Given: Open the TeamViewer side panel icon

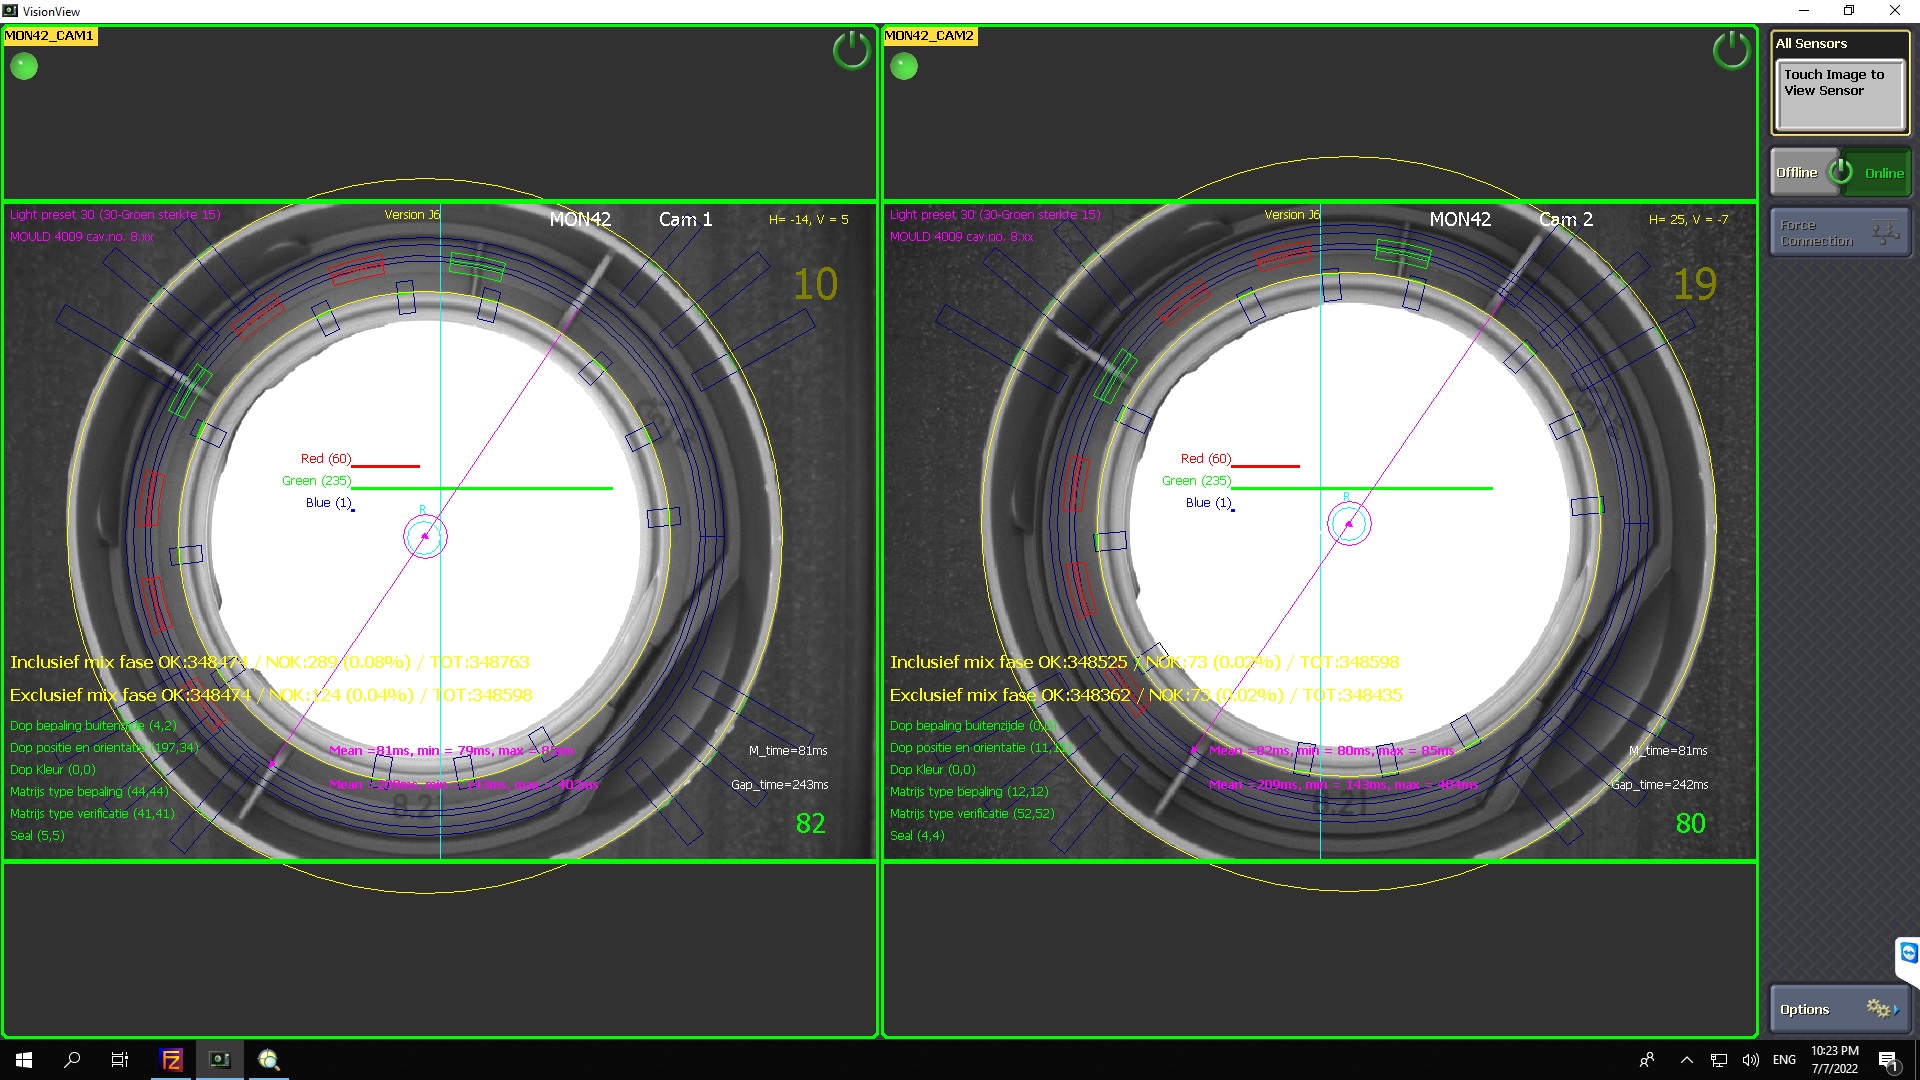Looking at the screenshot, I should (1908, 953).
